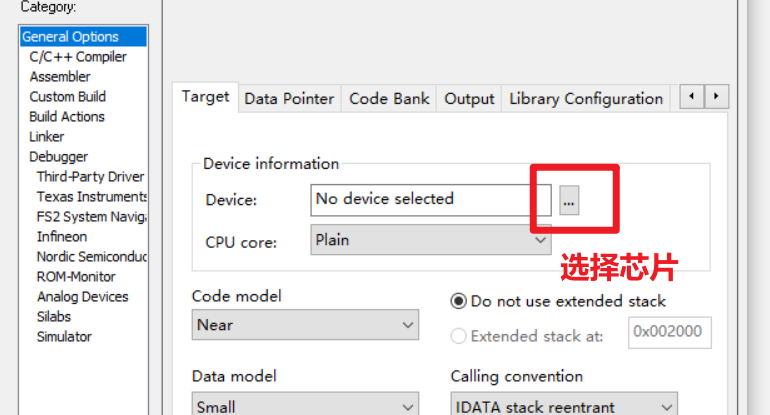Expand the Code model dropdown

tap(305, 325)
